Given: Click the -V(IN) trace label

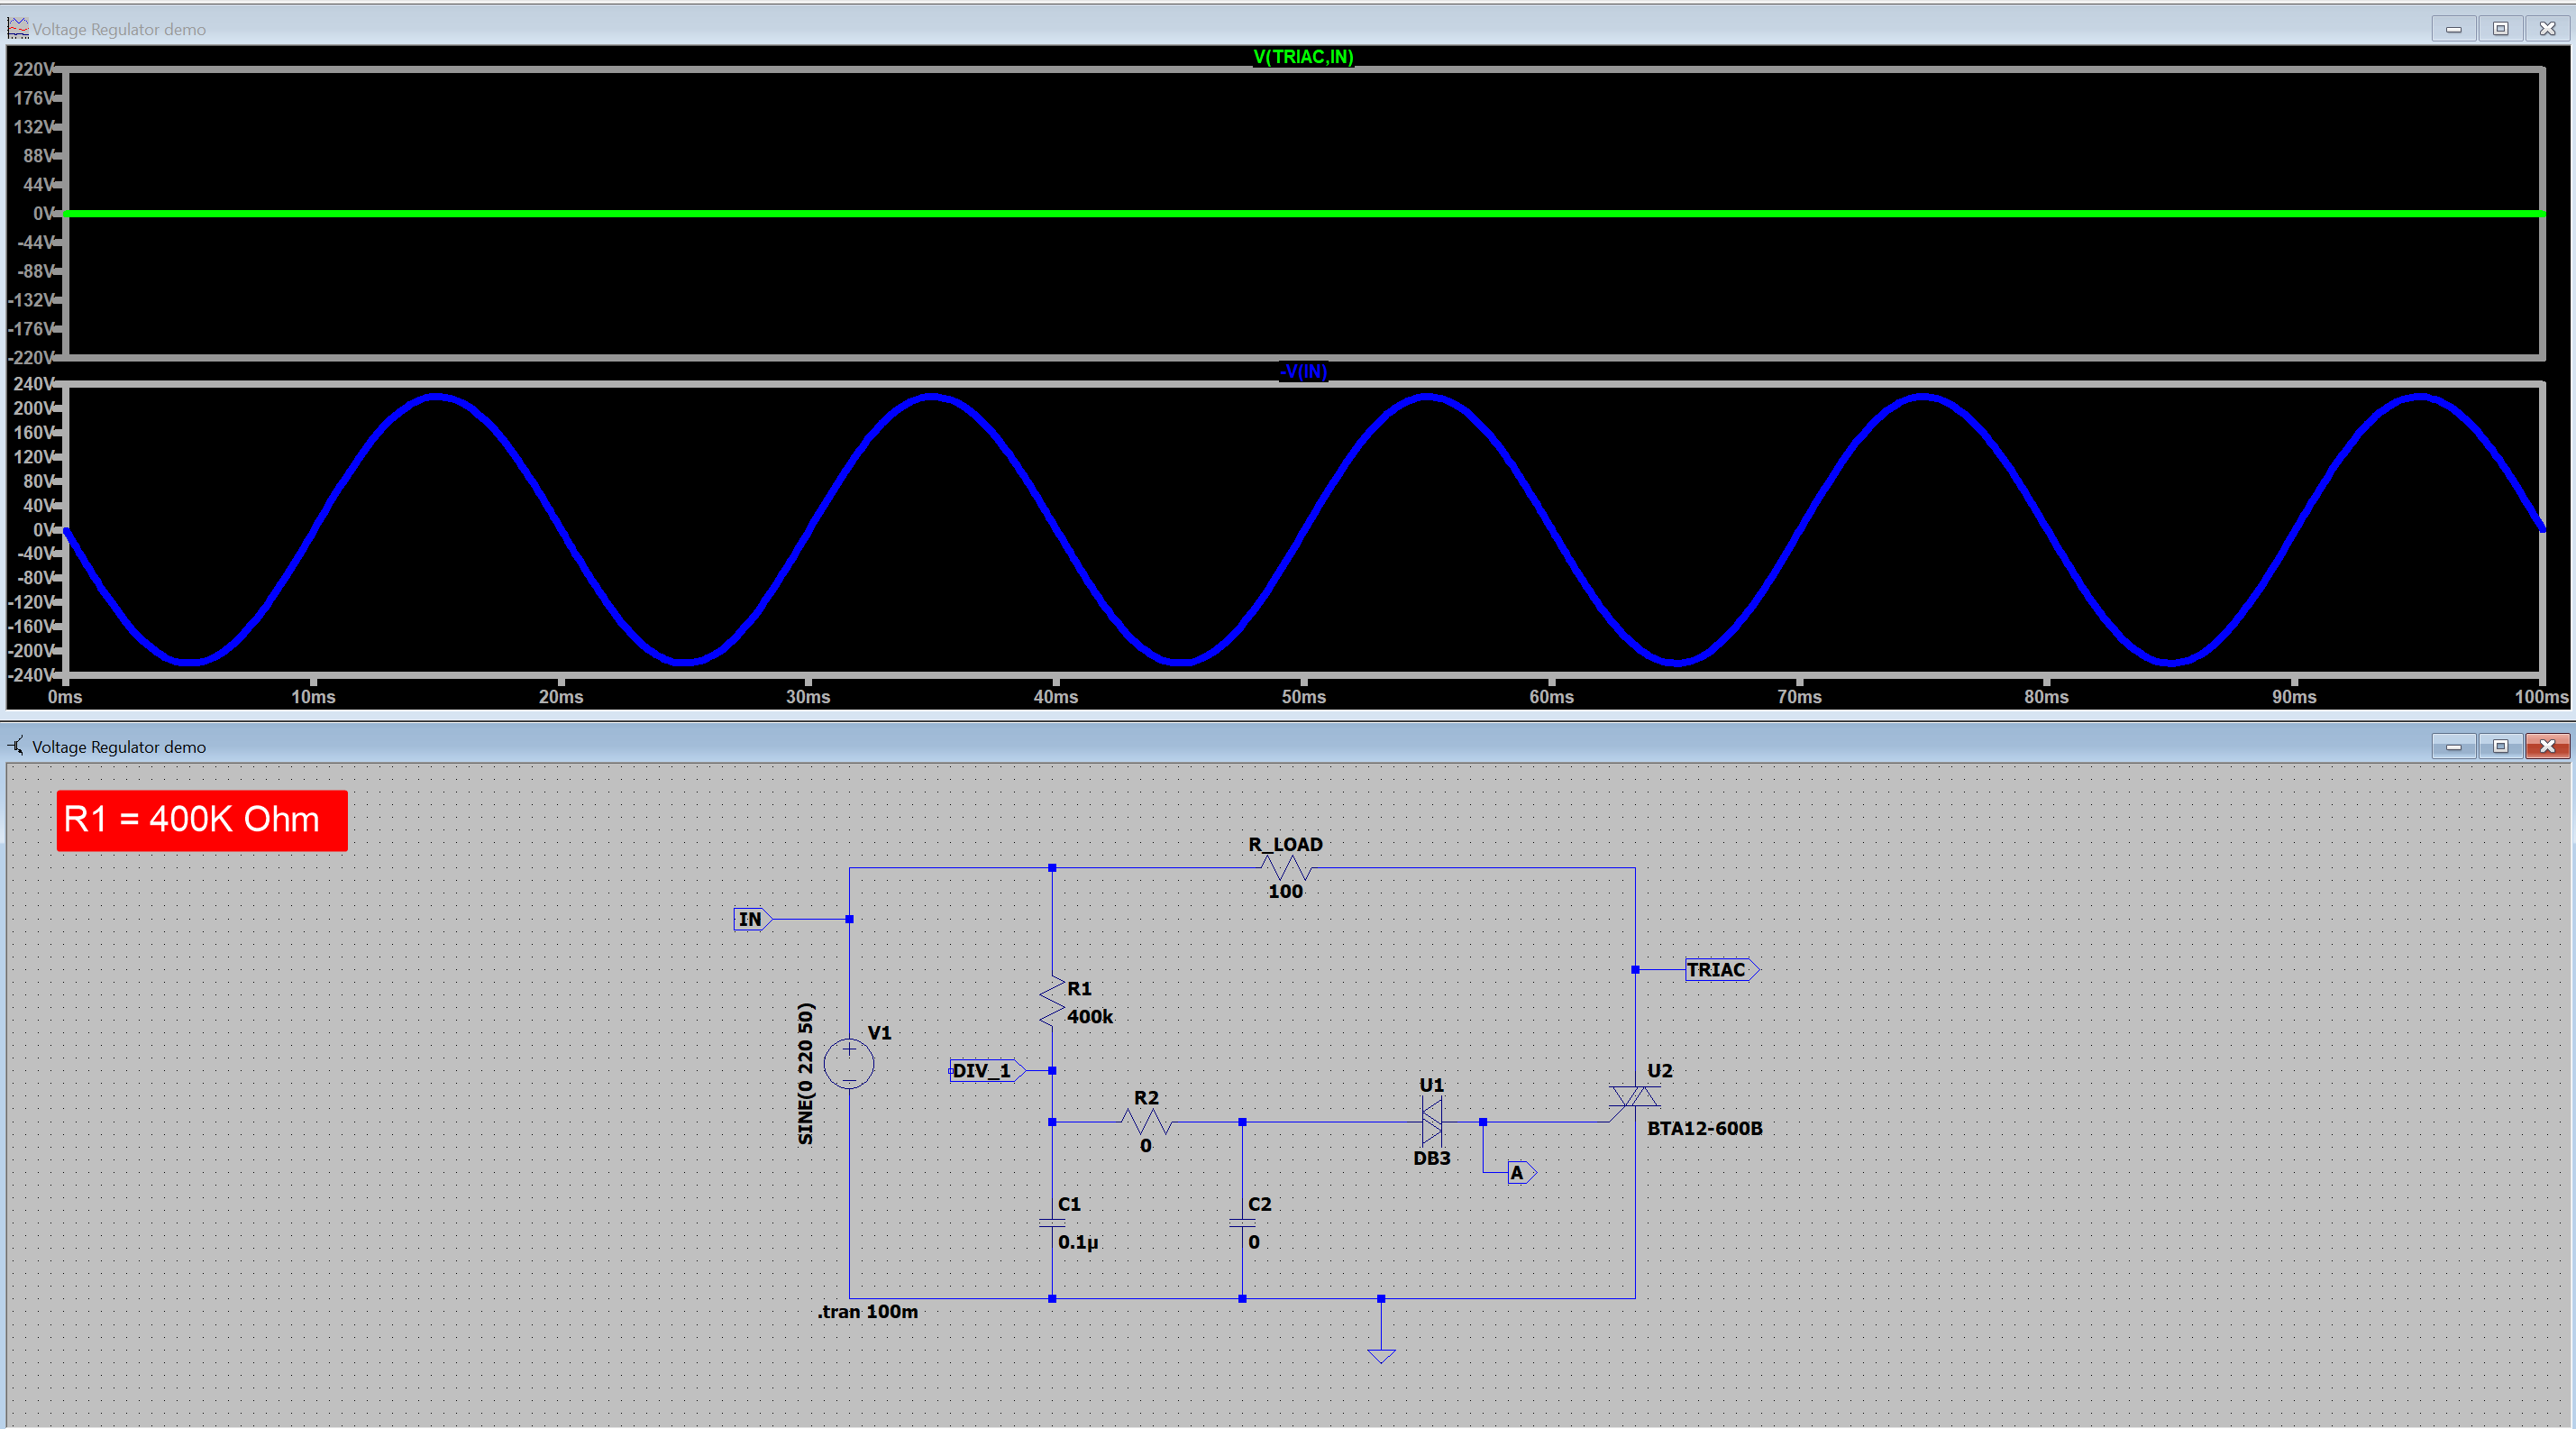Looking at the screenshot, I should (x=1303, y=371).
